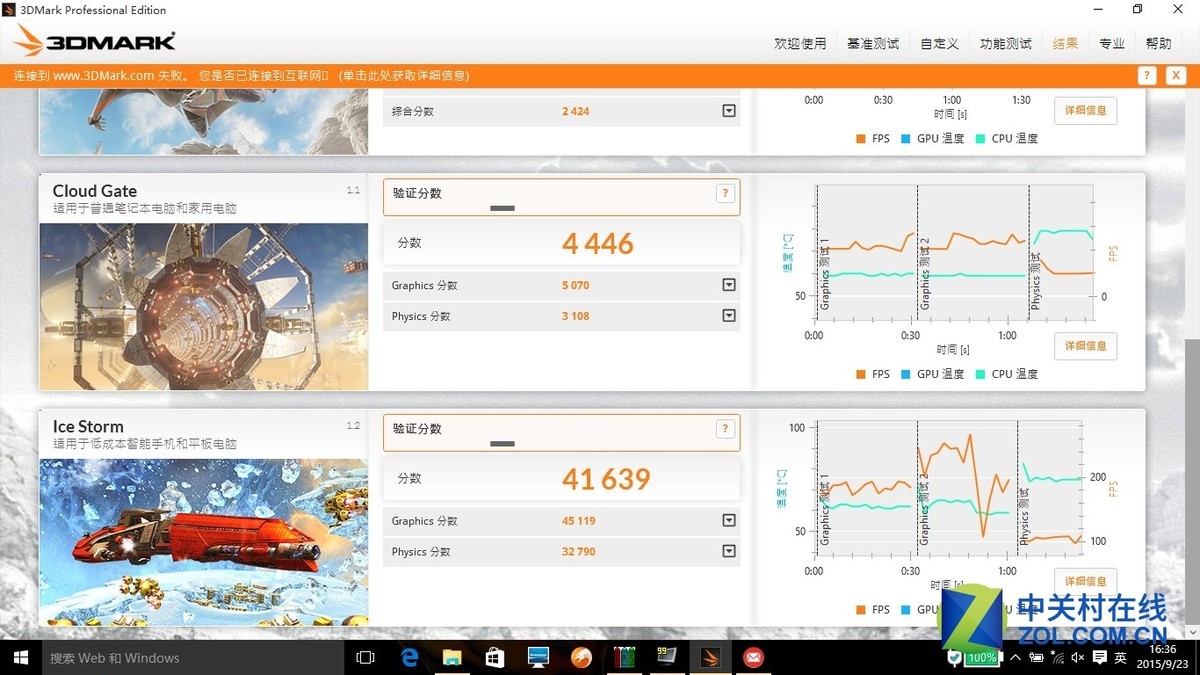Open Firefox from the taskbar
Image resolution: width=1200 pixels, height=675 pixels.
581,657
